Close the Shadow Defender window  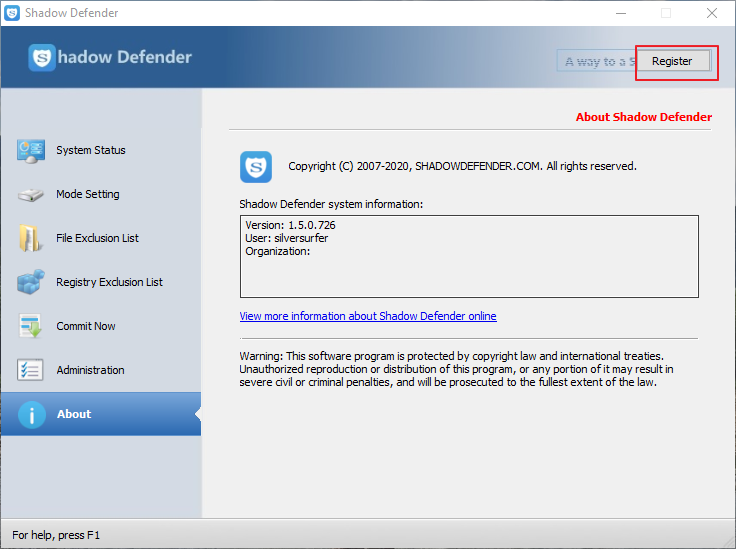point(712,13)
